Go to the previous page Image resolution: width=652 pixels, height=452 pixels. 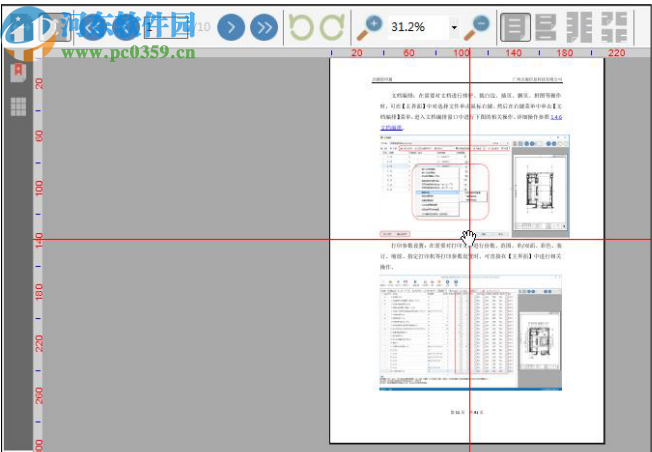pos(126,27)
